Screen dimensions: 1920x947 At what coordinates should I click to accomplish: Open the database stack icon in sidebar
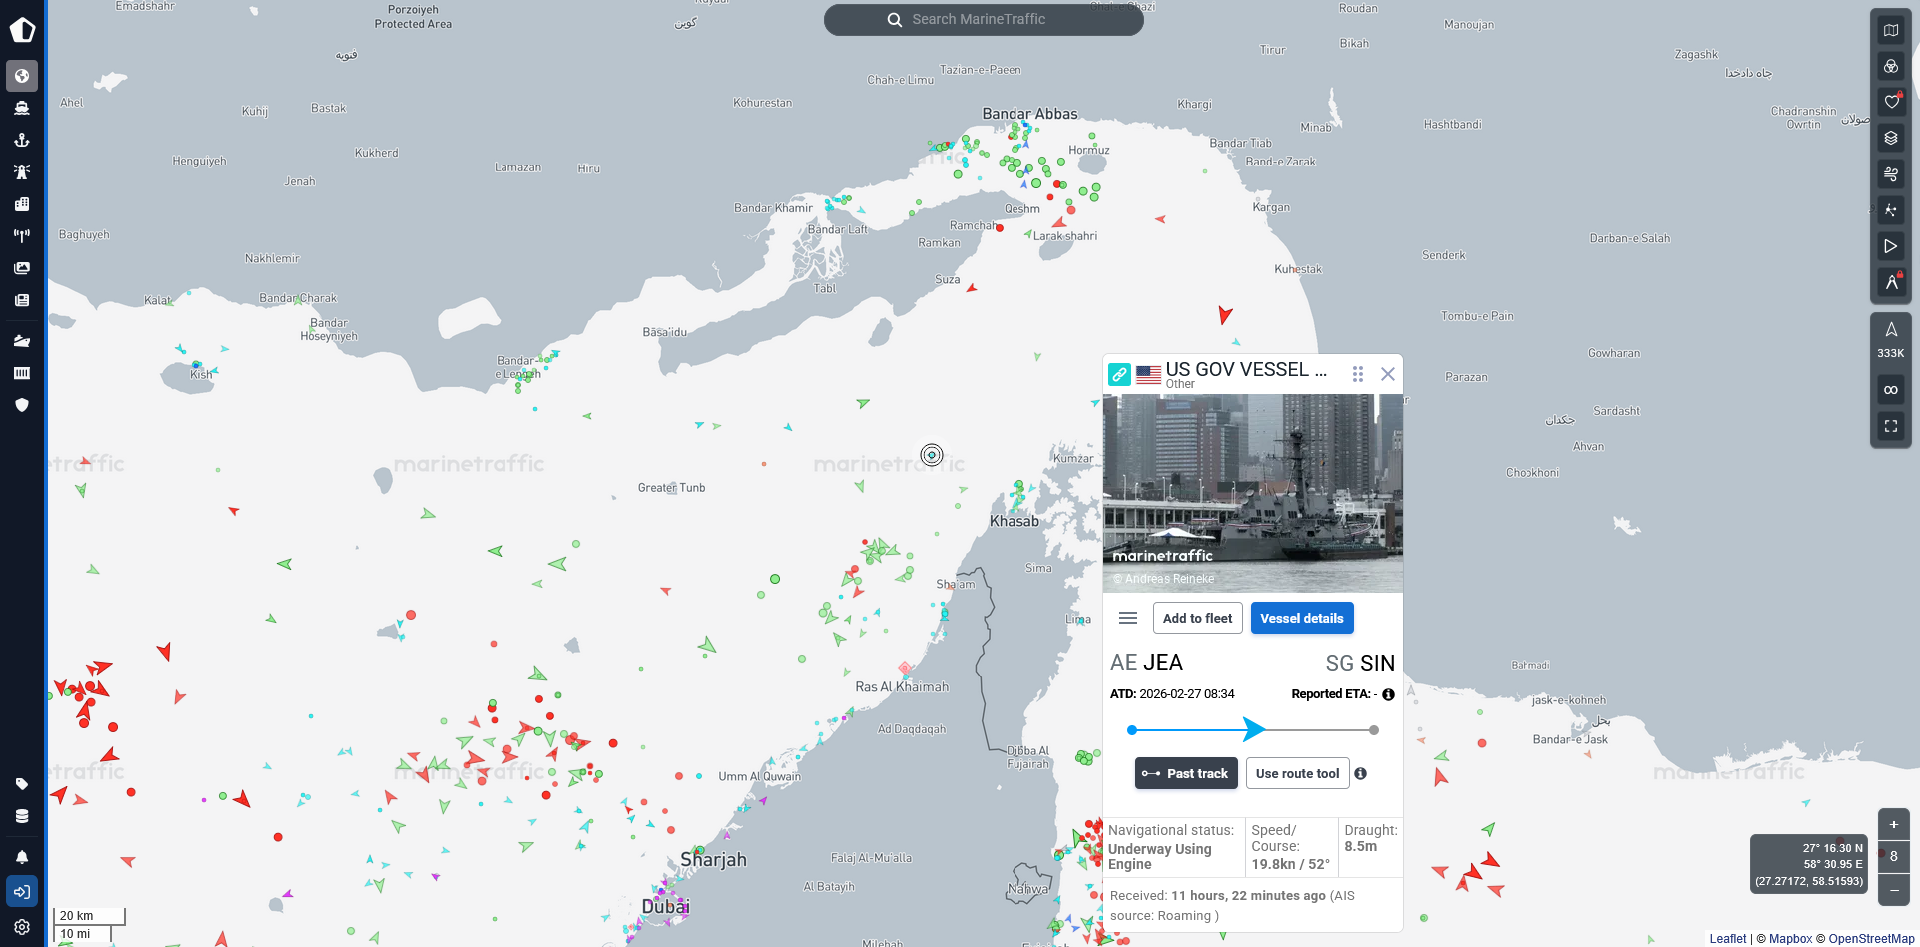(22, 816)
